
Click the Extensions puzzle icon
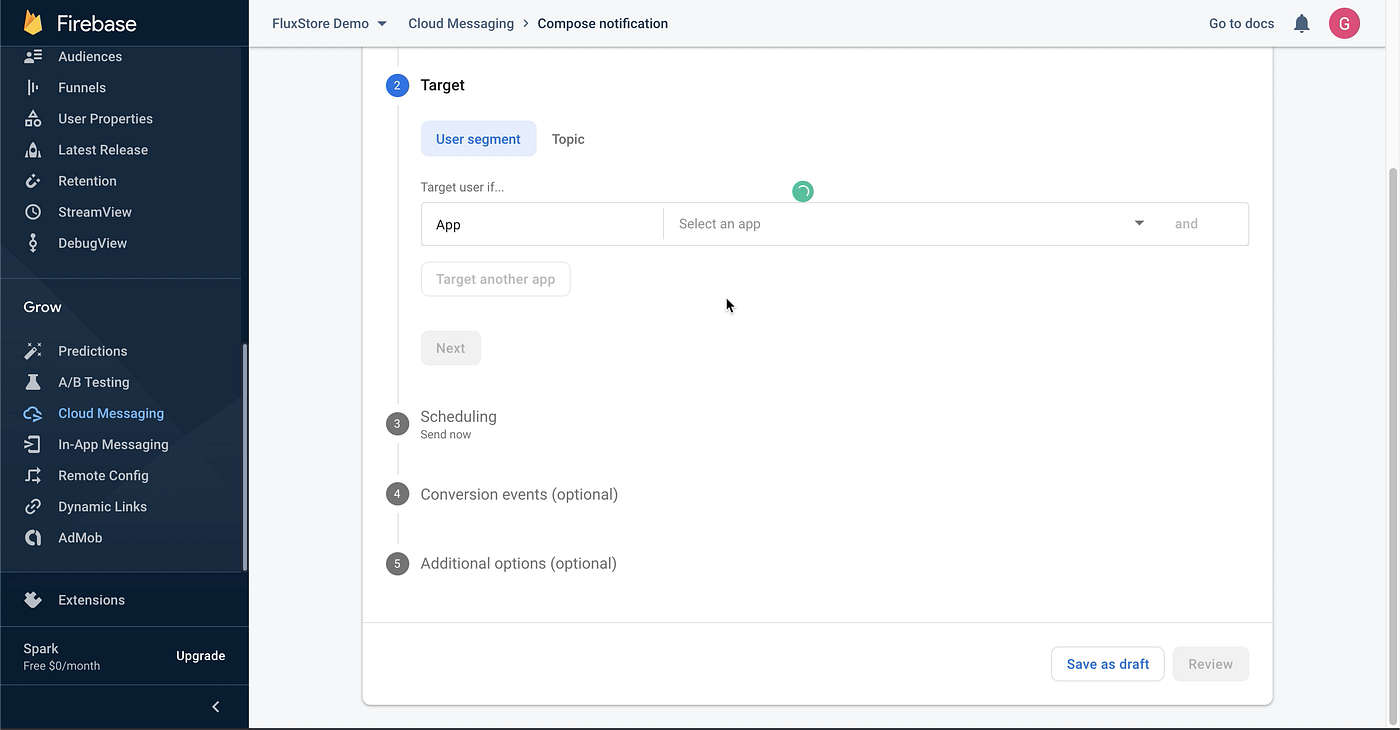click(33, 600)
